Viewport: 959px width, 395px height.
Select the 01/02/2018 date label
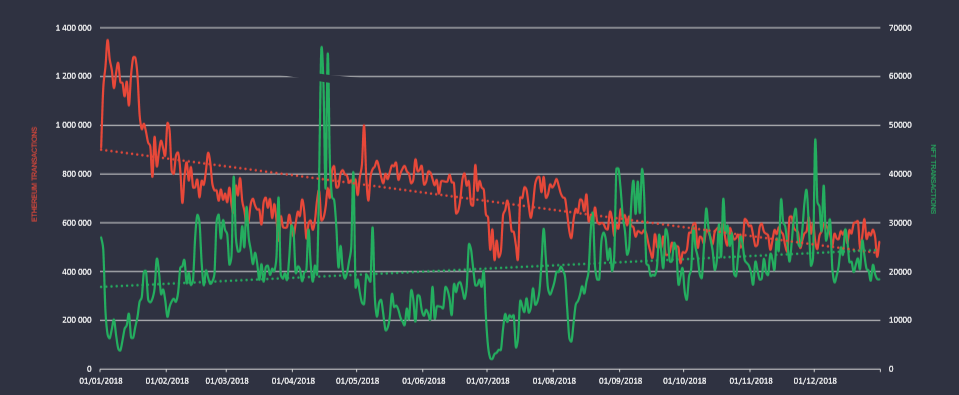tap(166, 380)
